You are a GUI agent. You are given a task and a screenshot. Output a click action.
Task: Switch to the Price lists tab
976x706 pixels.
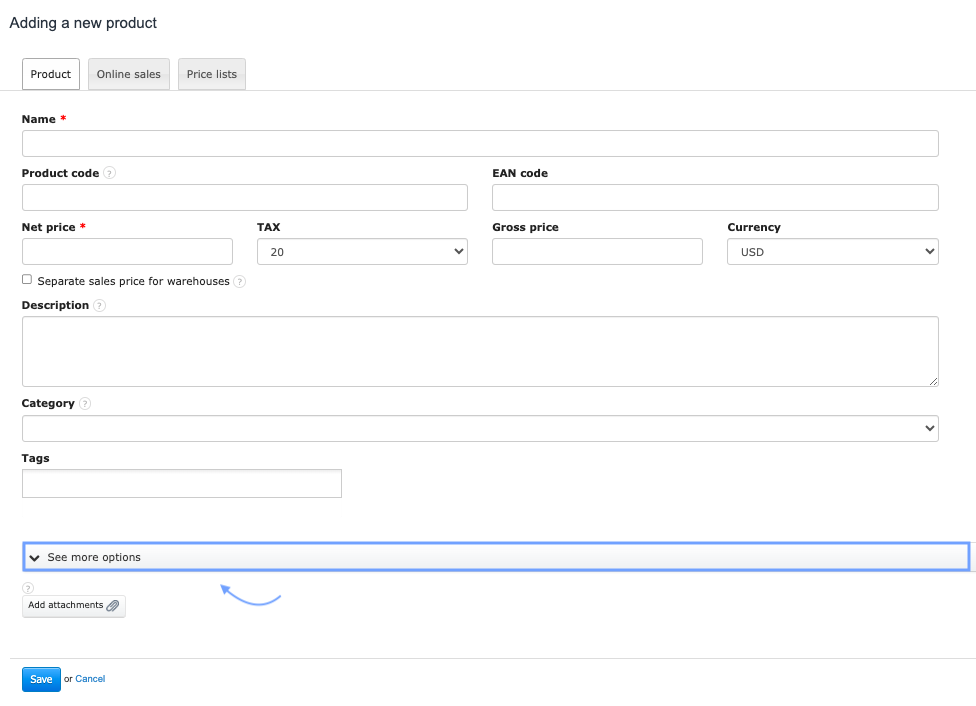coord(212,75)
